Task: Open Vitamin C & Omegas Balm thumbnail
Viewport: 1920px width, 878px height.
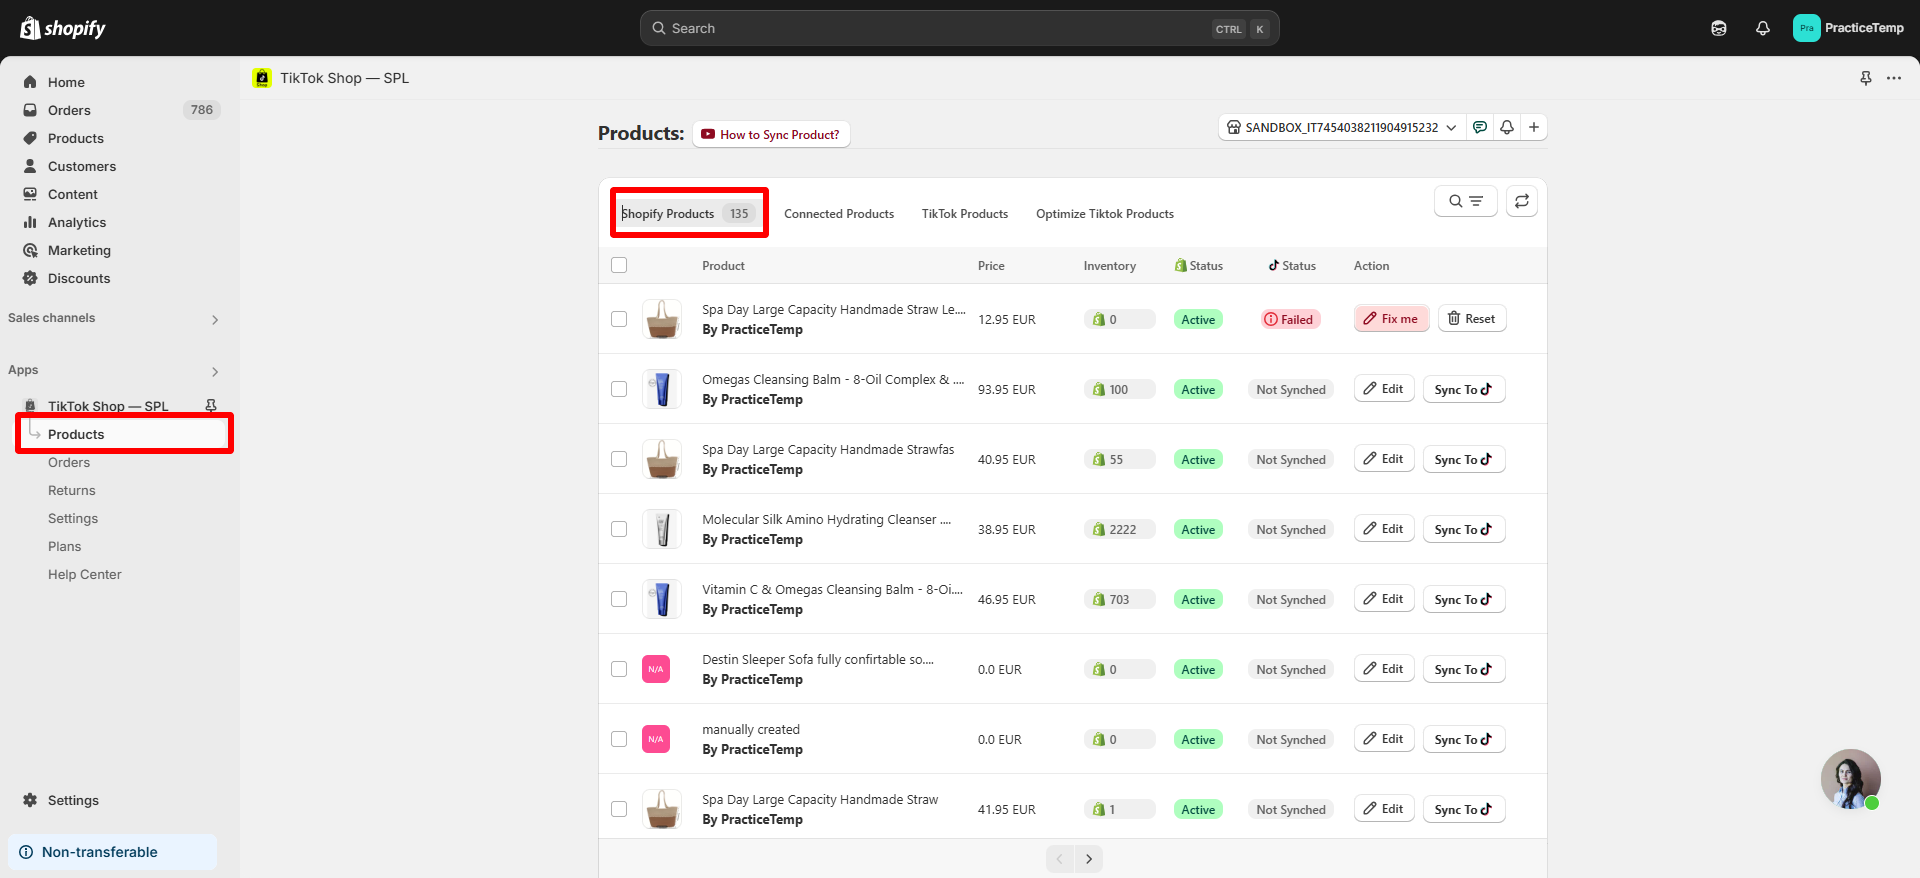Action: point(662,599)
